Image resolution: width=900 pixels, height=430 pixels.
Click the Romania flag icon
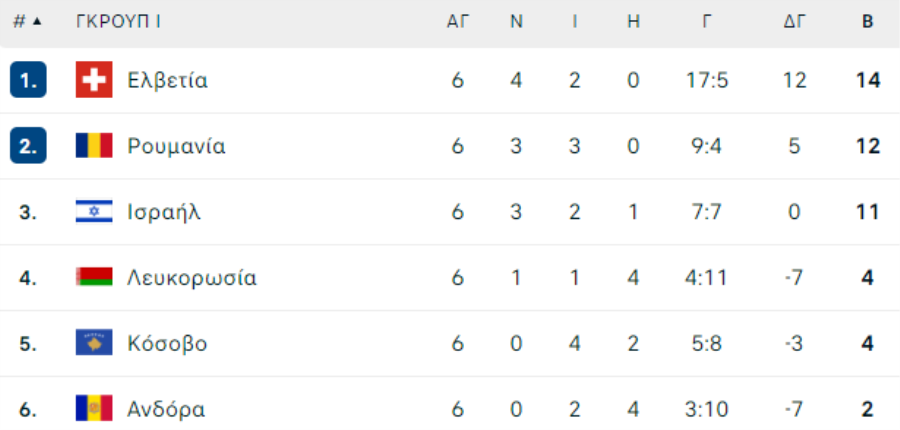click(94, 146)
